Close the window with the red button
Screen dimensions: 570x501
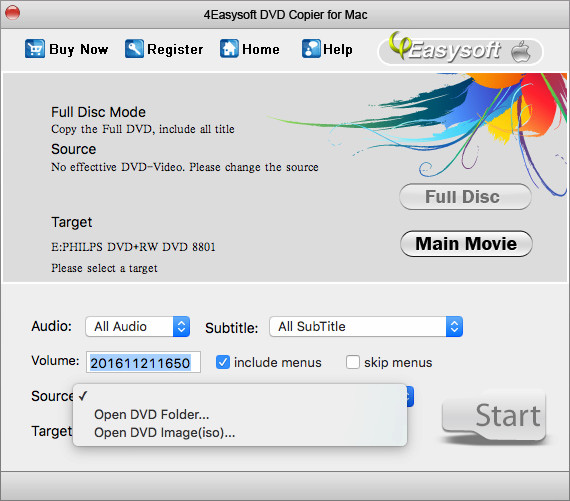[12, 13]
